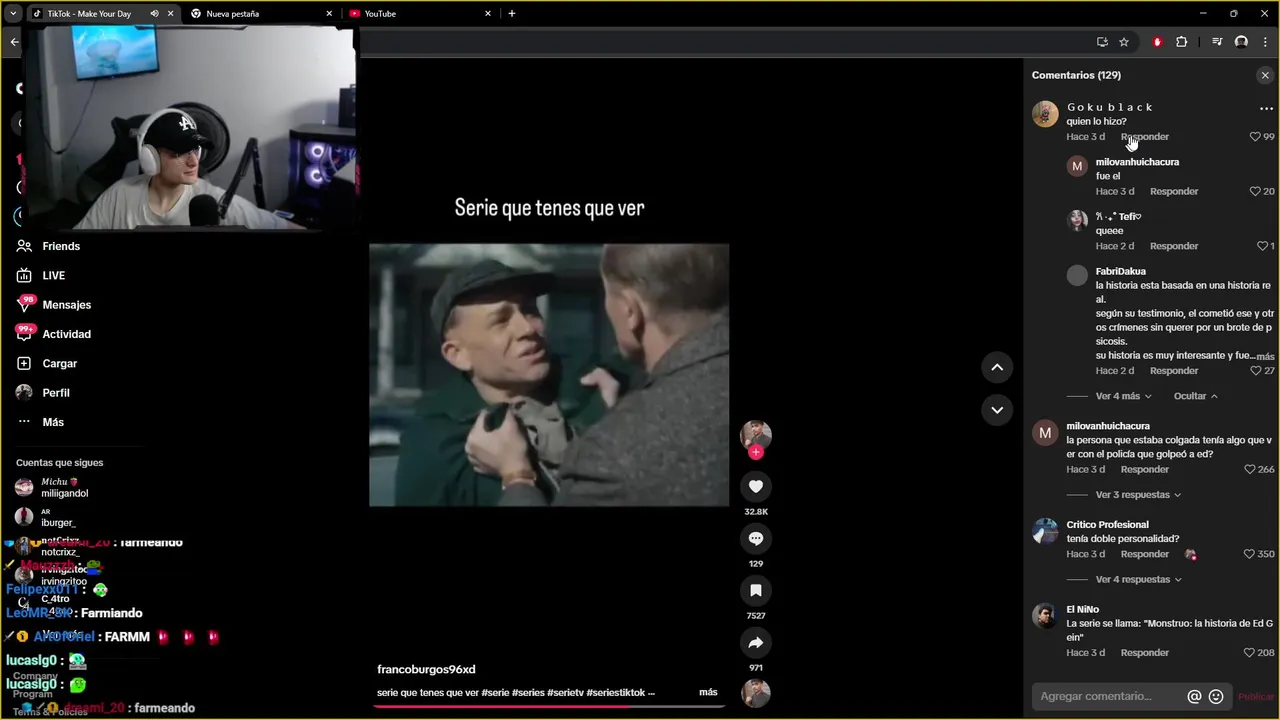Viewport: 1280px width, 720px height.
Task: Open the emoji picker in comment box
Action: (x=1216, y=697)
